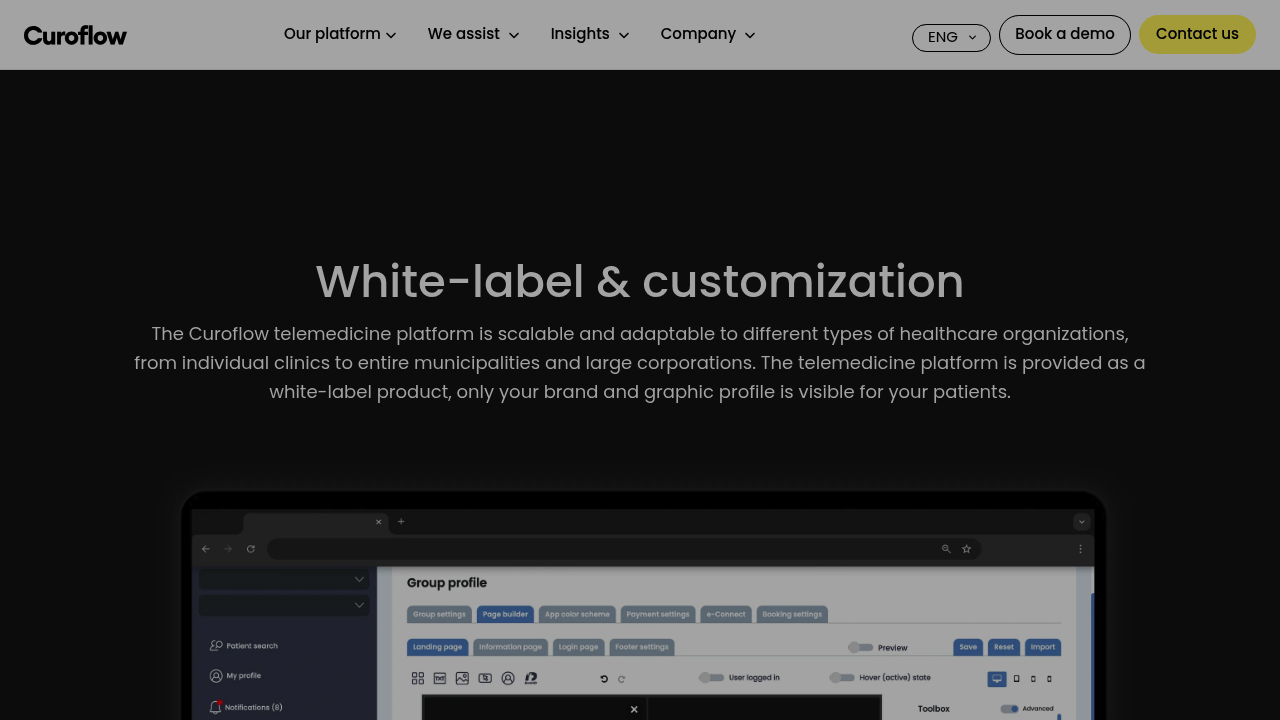
Task: Toggle the Hover (active) state switch
Action: tap(841, 677)
